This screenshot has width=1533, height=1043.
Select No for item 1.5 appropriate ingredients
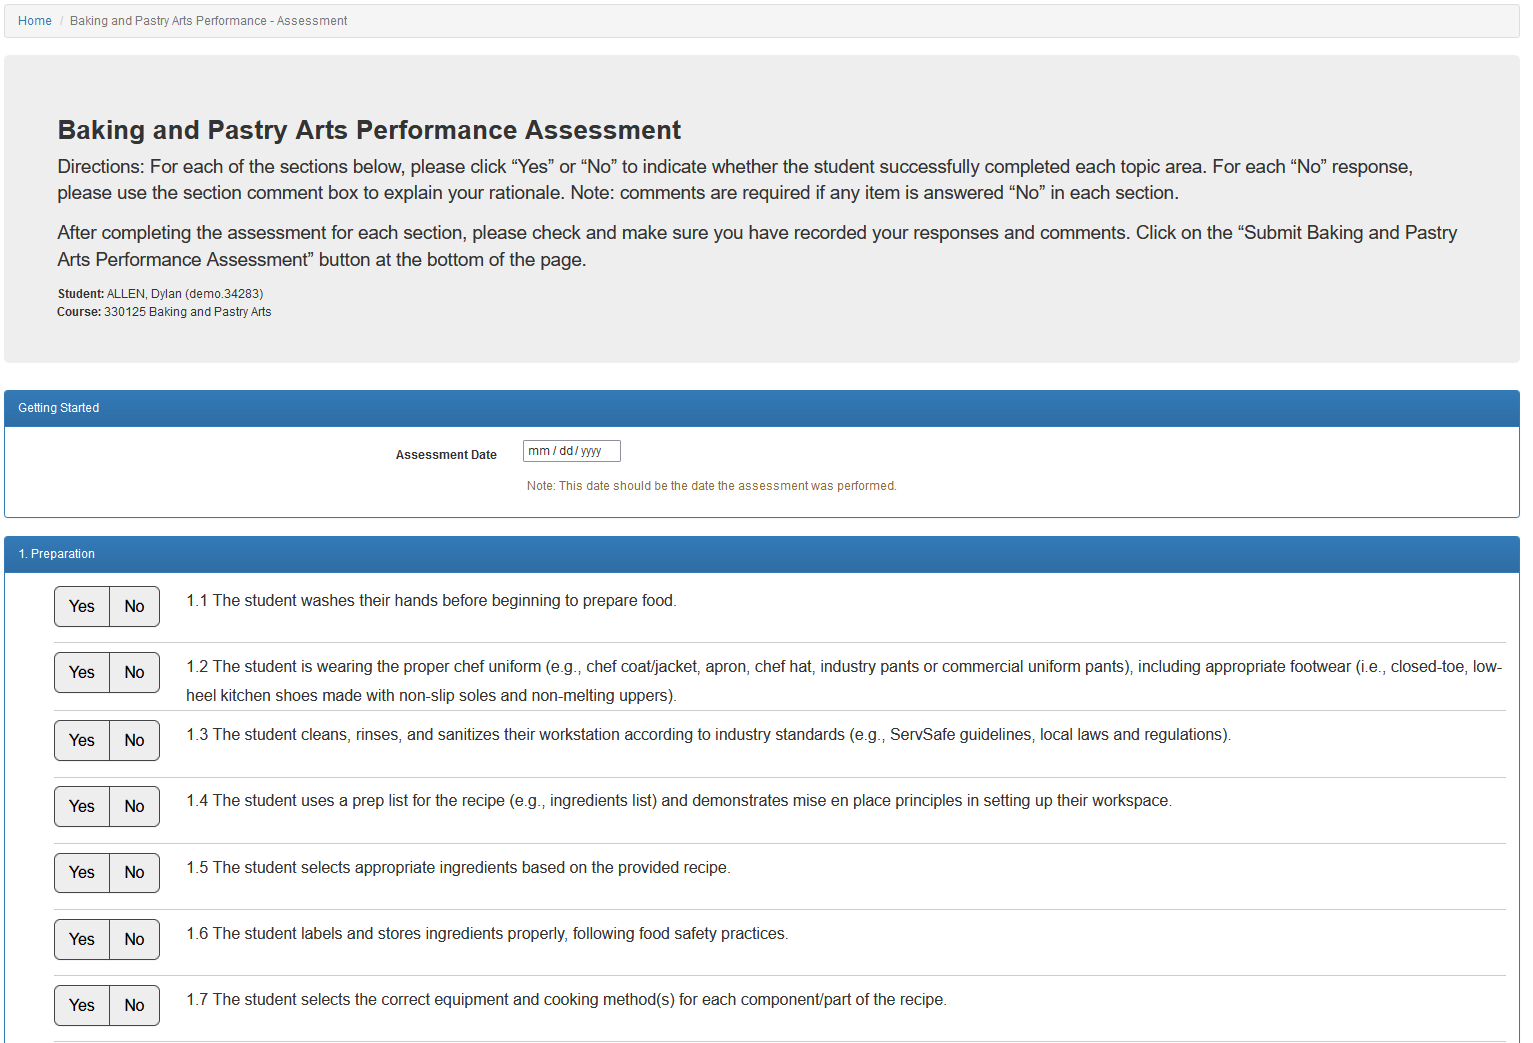click(134, 872)
